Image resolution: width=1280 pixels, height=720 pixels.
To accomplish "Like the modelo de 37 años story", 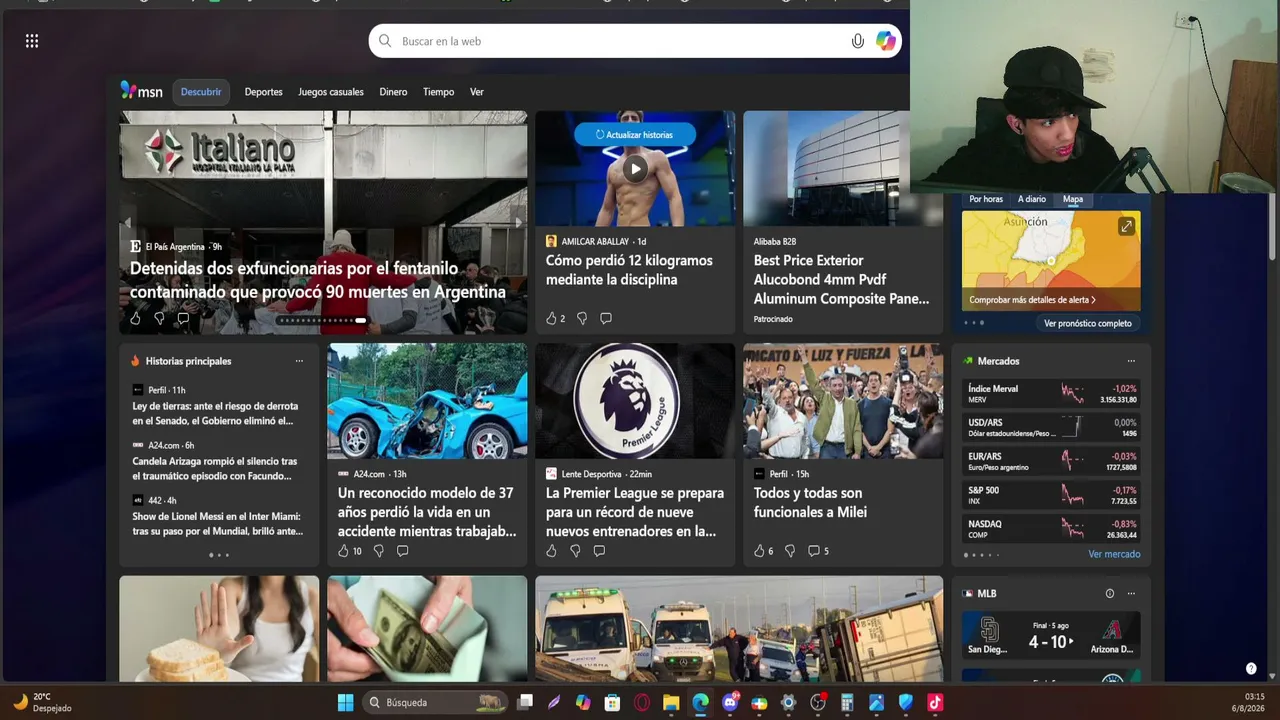I will 343,551.
